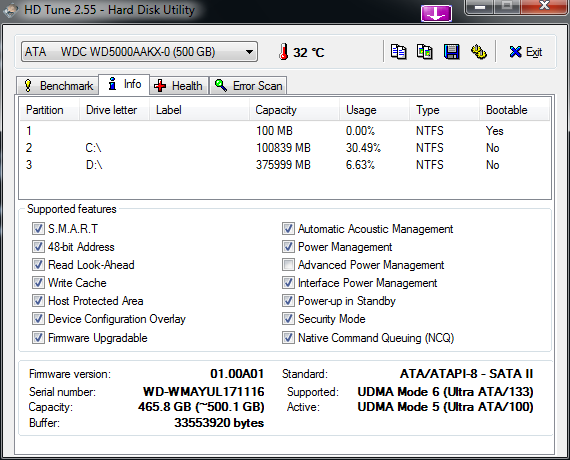The width and height of the screenshot is (570, 460).
Task: Toggle the Write Cache checkbox
Action: click(x=38, y=283)
